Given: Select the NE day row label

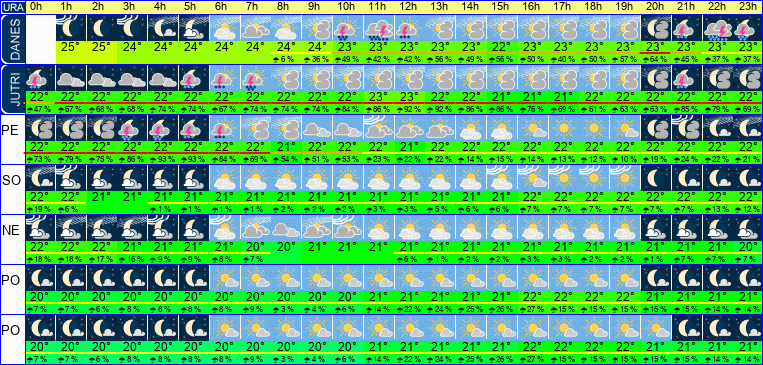Looking at the screenshot, I should coord(12,231).
